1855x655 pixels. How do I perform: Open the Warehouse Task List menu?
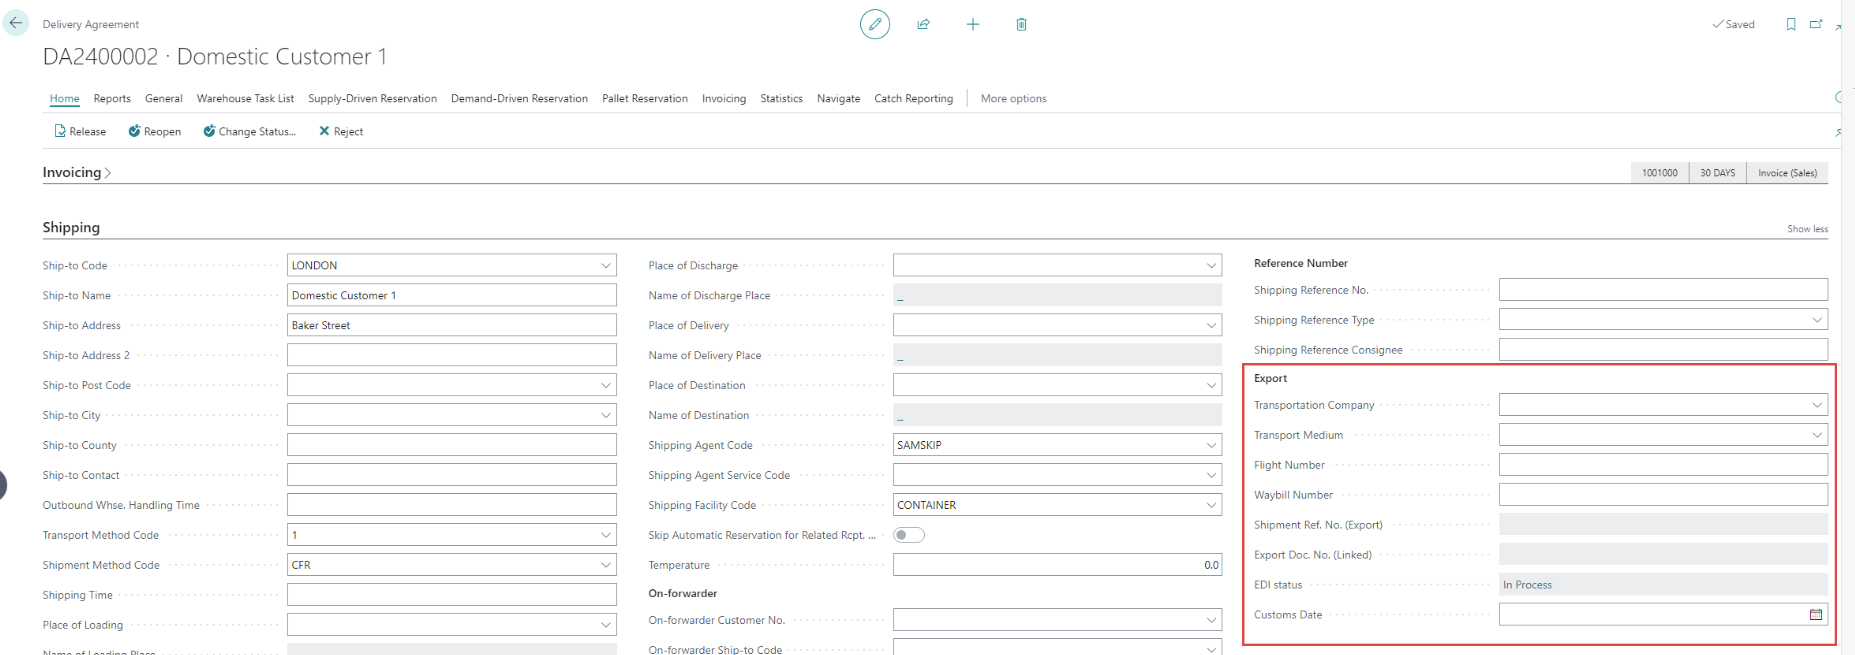pyautogui.click(x=245, y=98)
